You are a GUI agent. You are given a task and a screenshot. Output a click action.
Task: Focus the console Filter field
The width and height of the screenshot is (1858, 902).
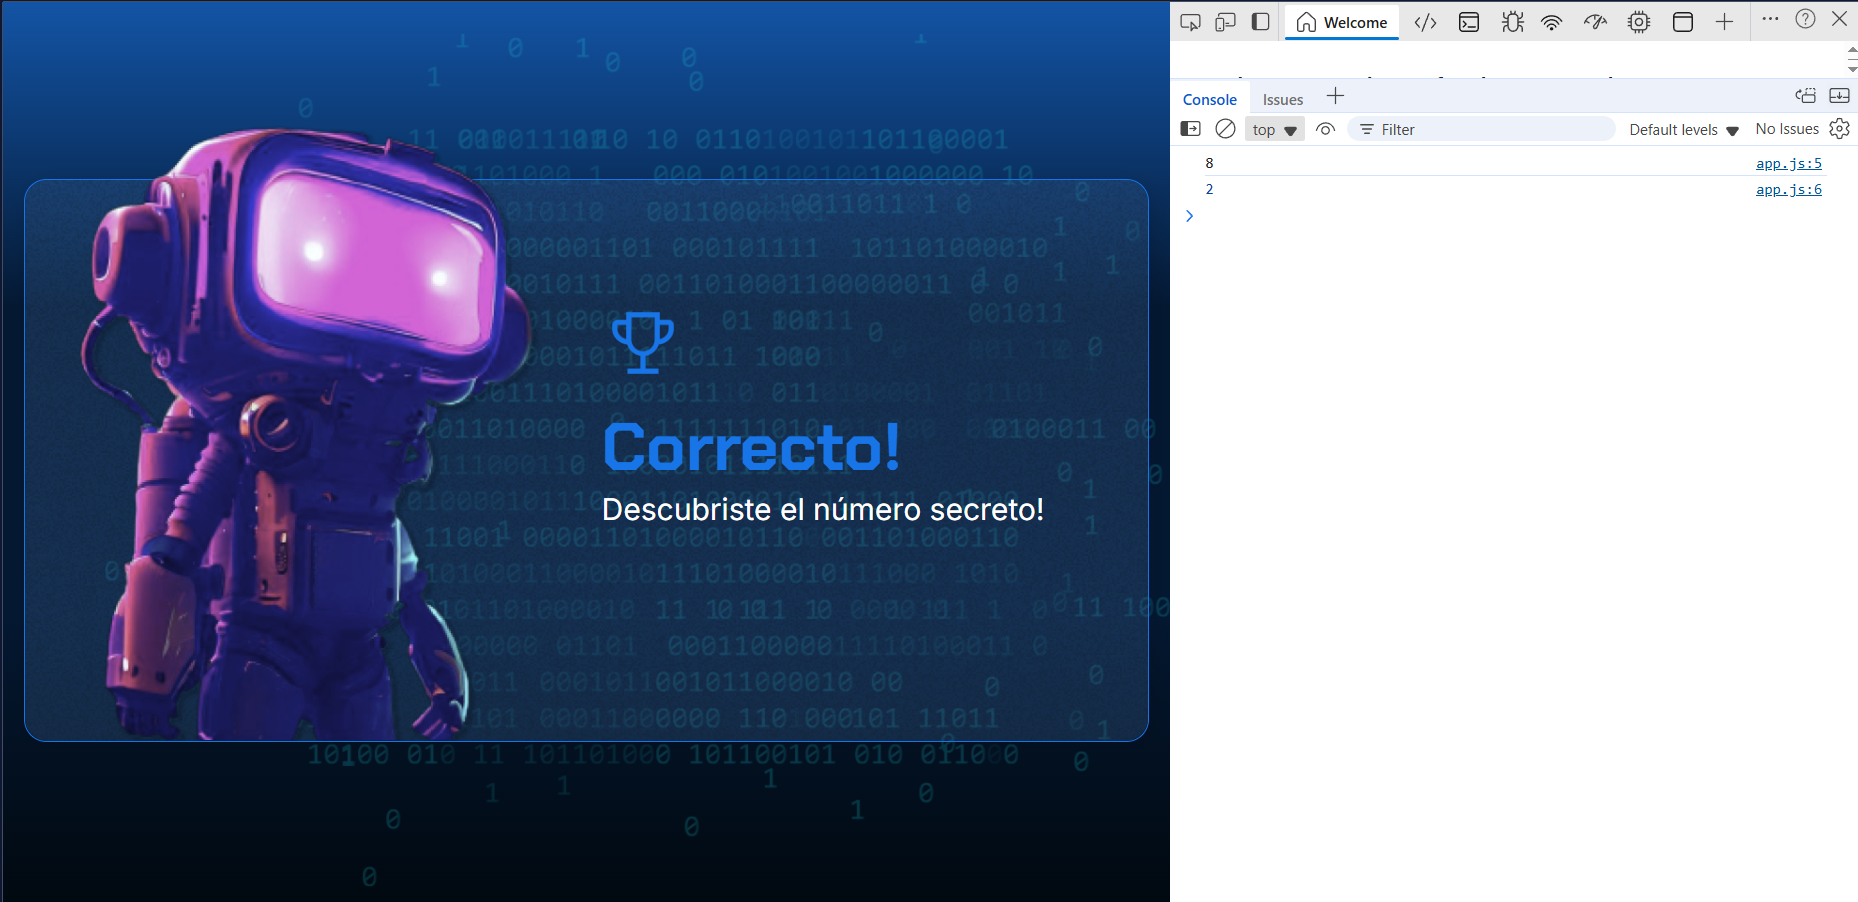(1482, 129)
